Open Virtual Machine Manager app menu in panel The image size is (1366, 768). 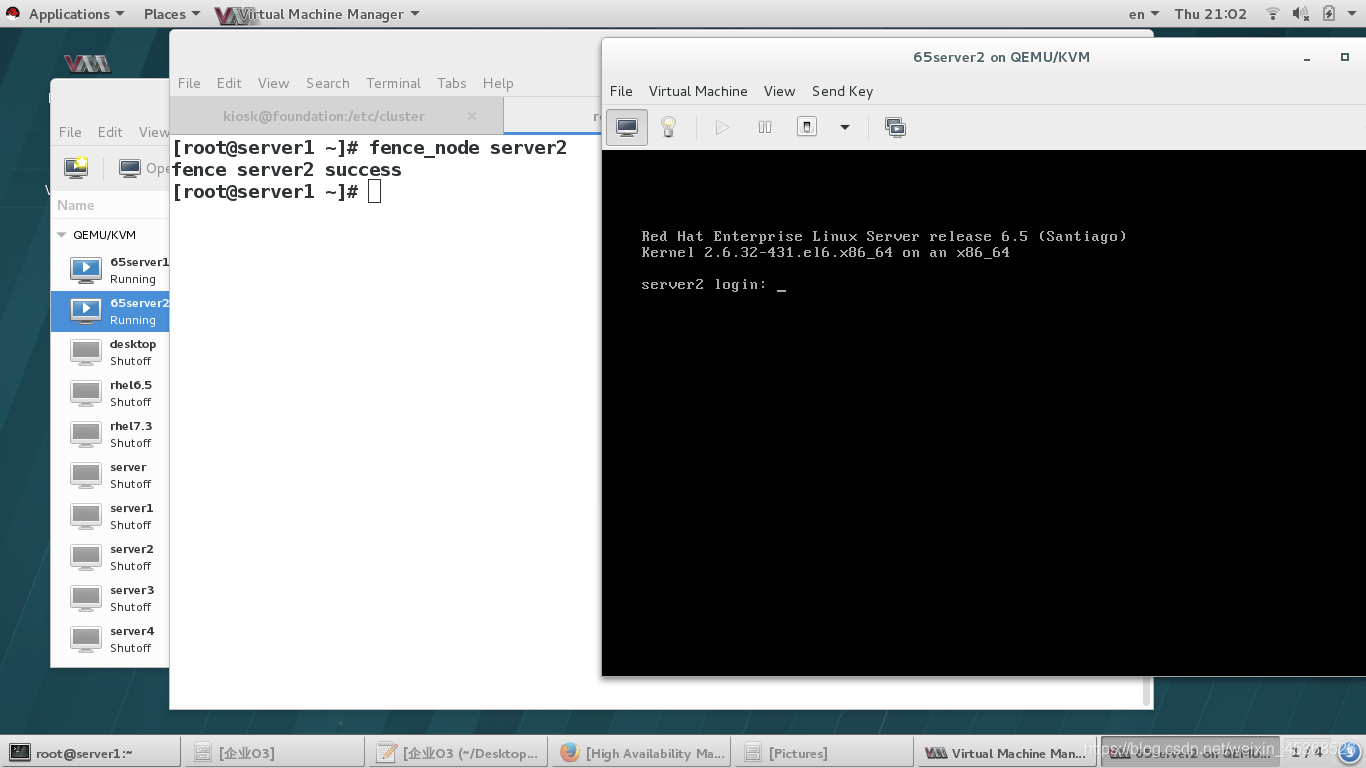(316, 14)
